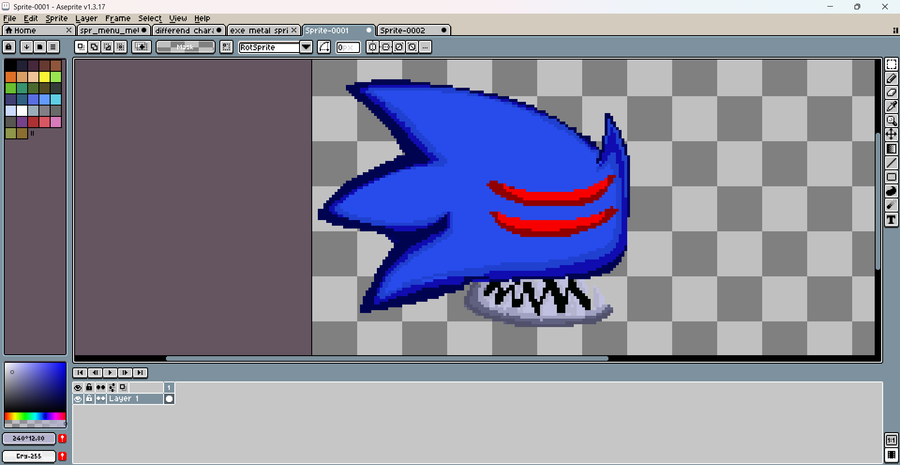Toggle all layers lock in timeline header
The height and width of the screenshot is (465, 900).
pos(89,388)
